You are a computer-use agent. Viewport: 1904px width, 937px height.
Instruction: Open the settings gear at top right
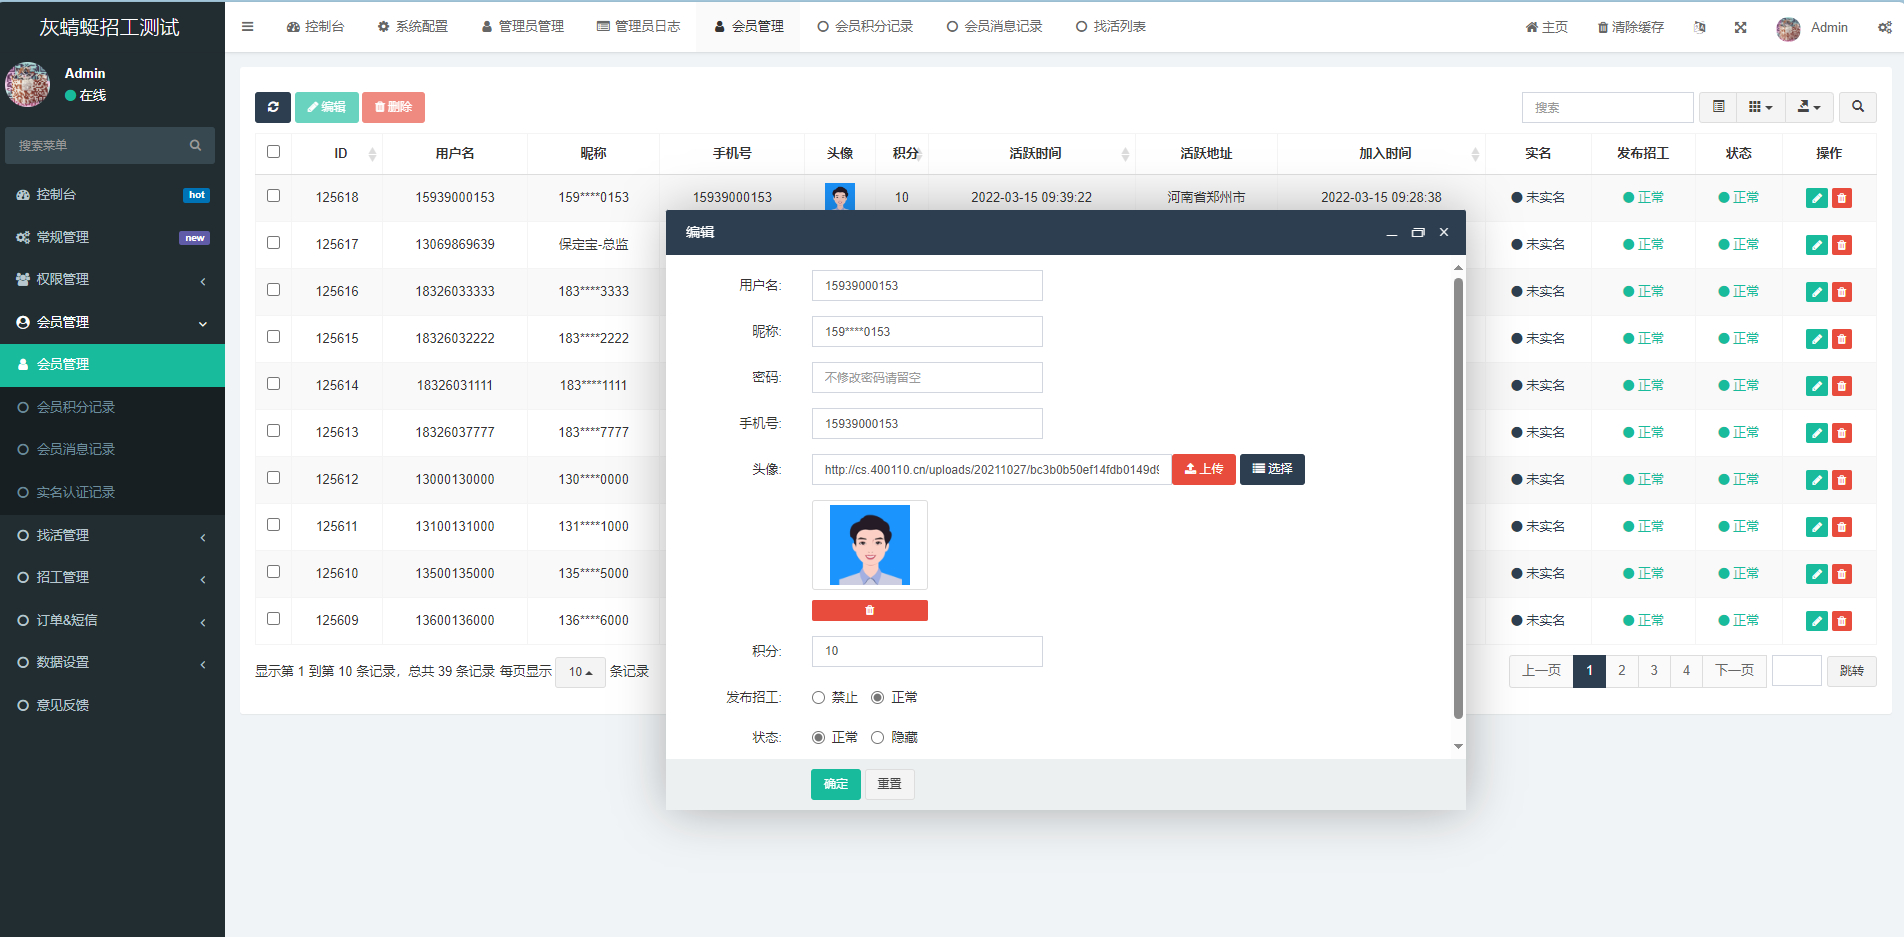click(x=1885, y=27)
